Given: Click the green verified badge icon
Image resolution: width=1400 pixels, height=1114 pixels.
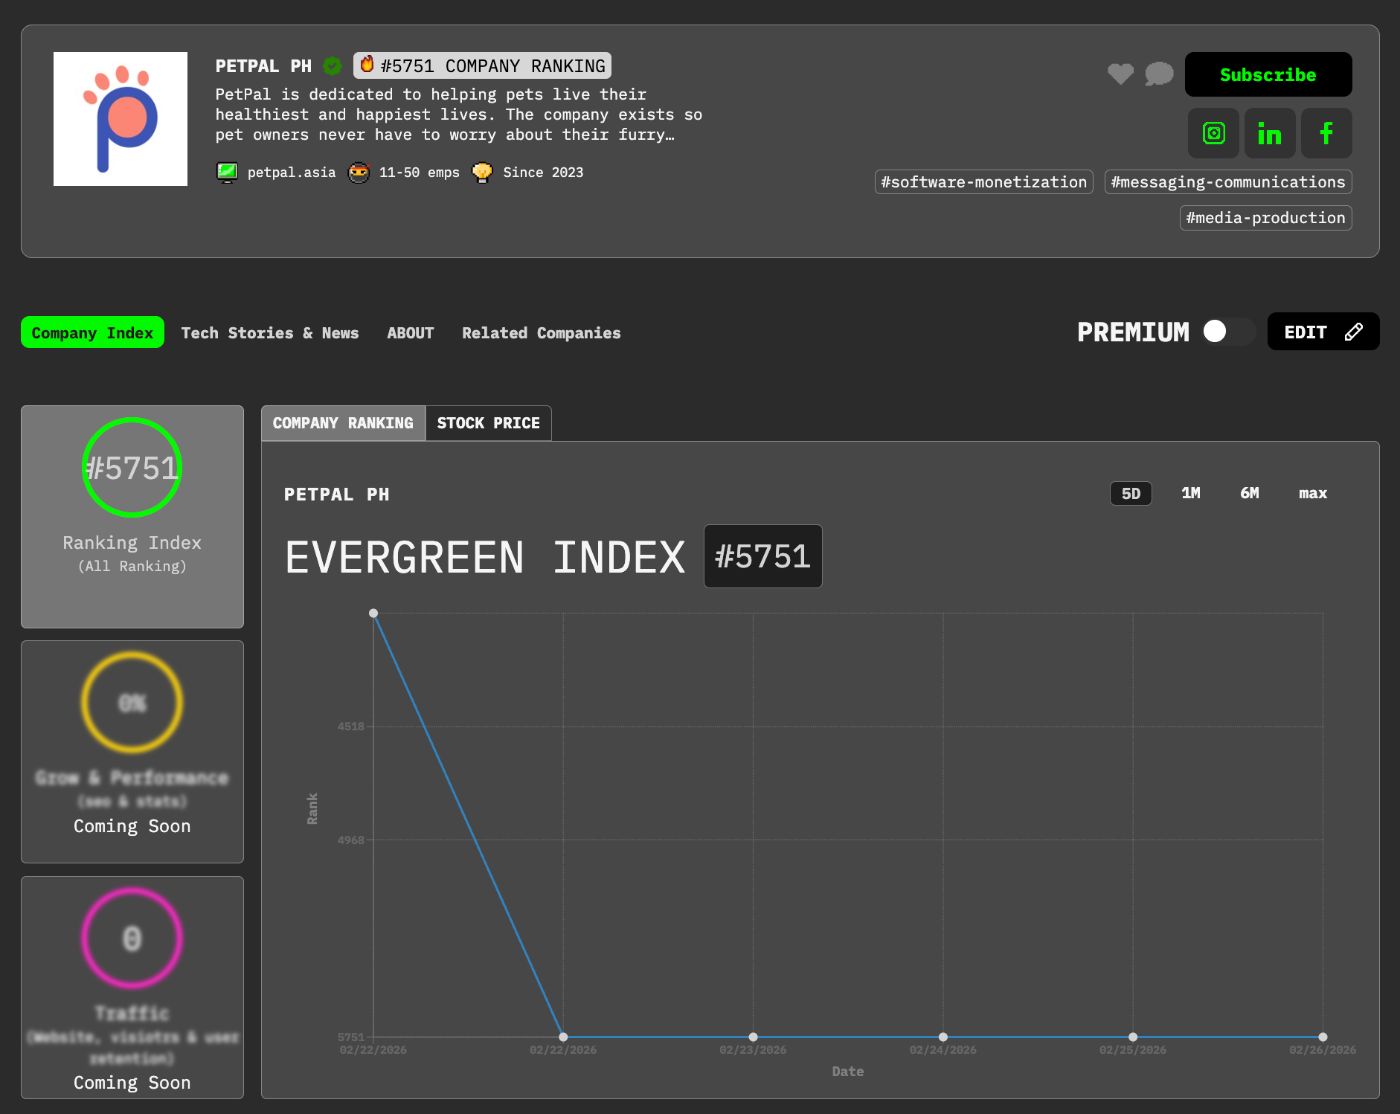Looking at the screenshot, I should click(x=332, y=66).
